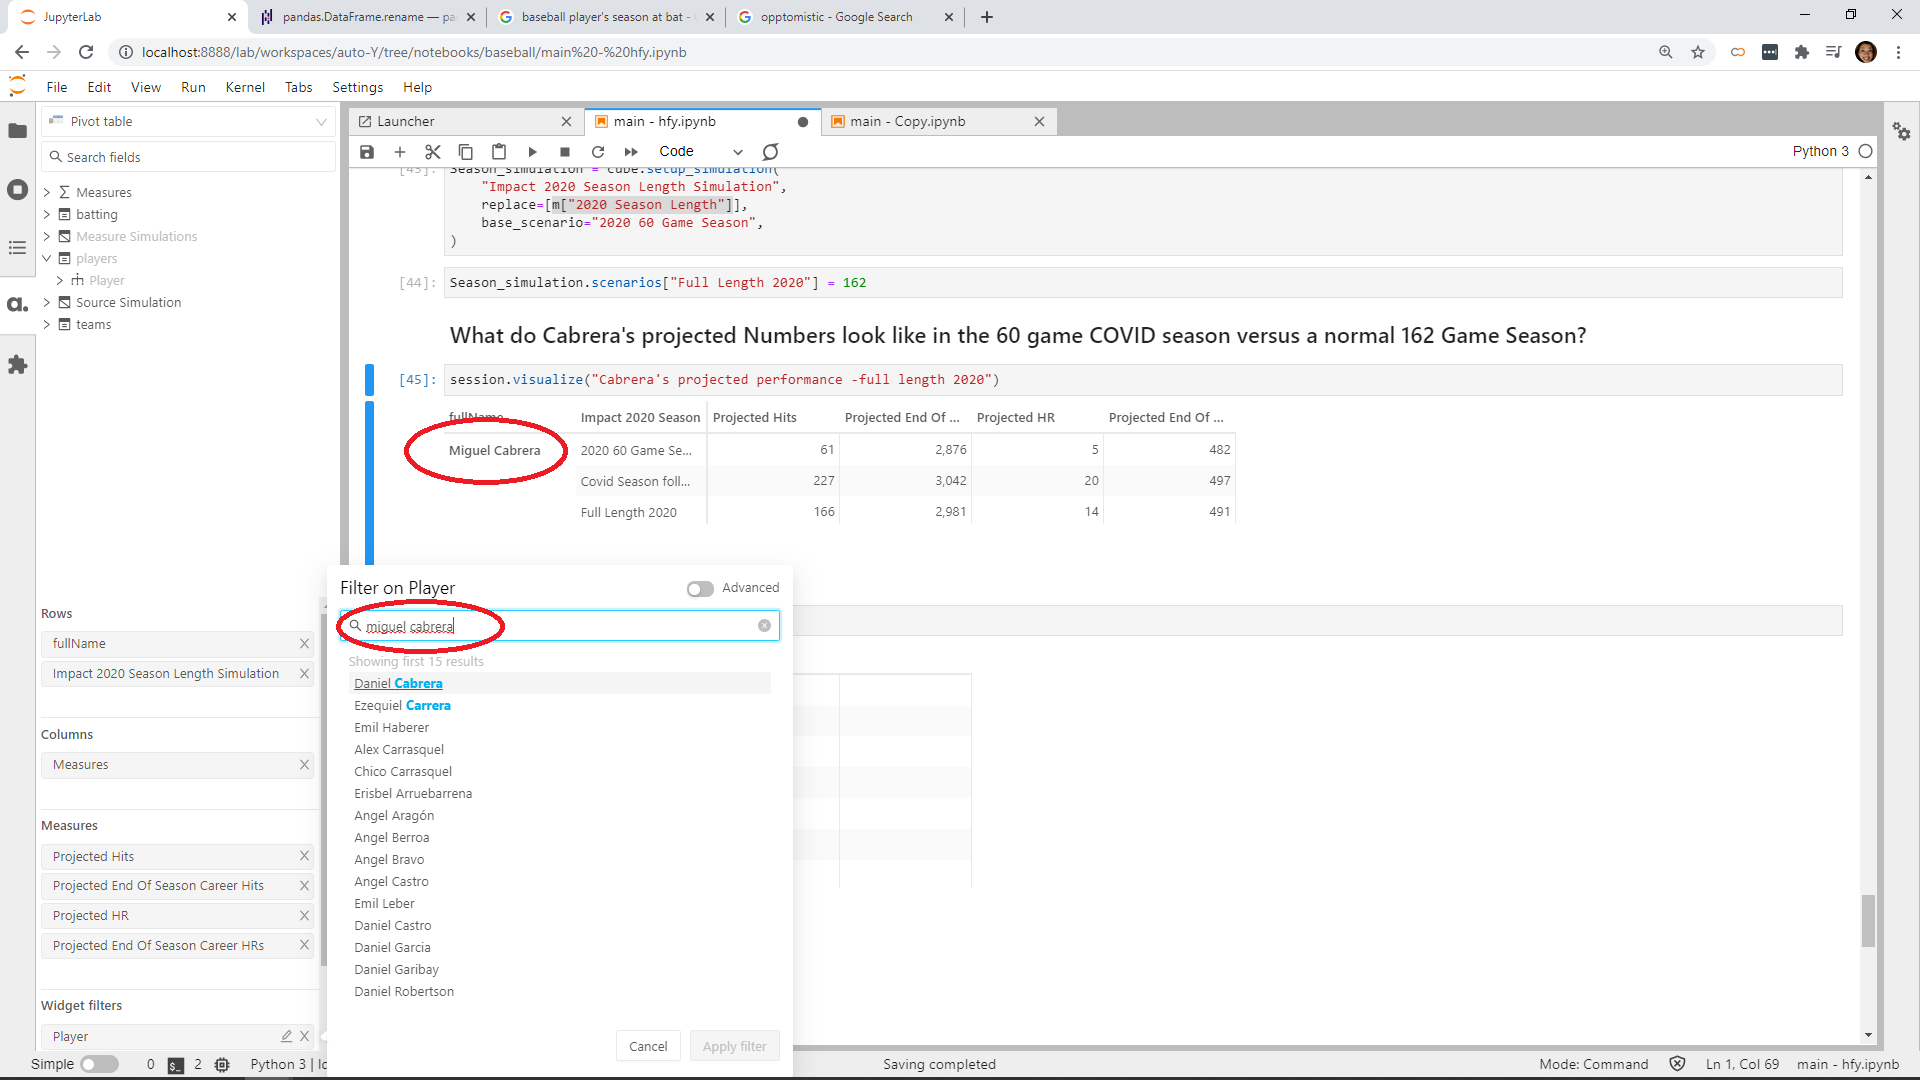Expand the Measures tree item
The width and height of the screenshot is (1920, 1080).
[46, 192]
